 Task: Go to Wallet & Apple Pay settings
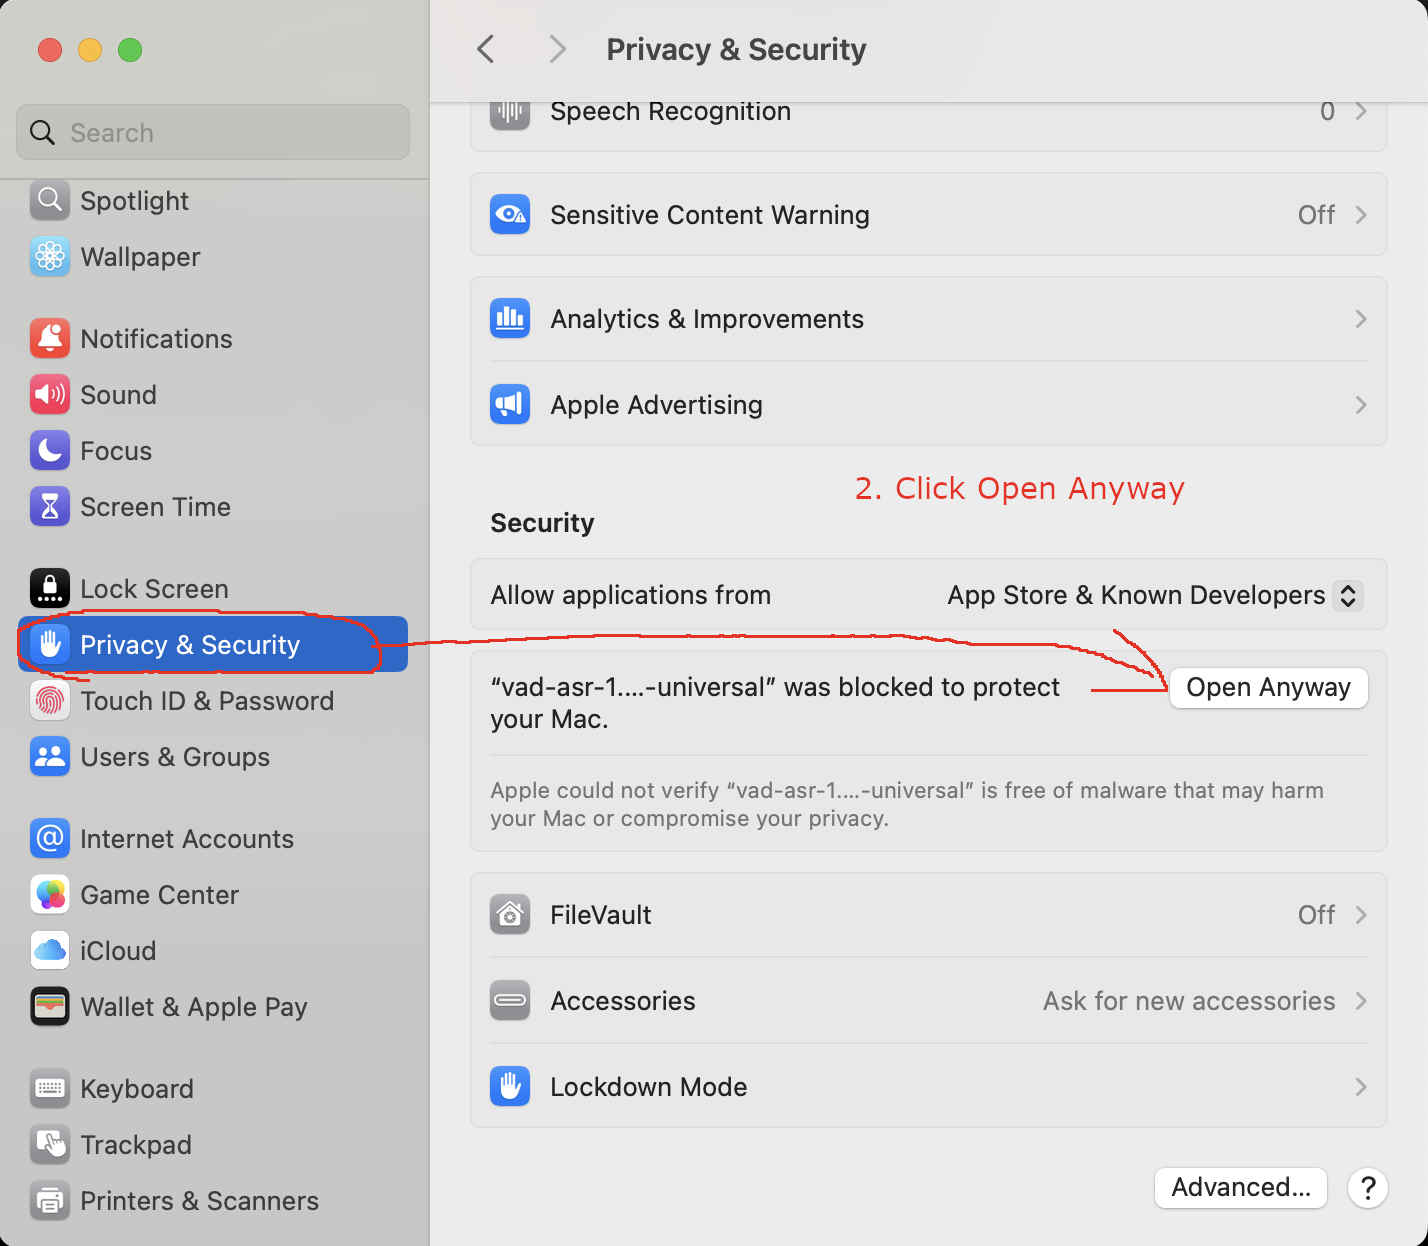193,1007
